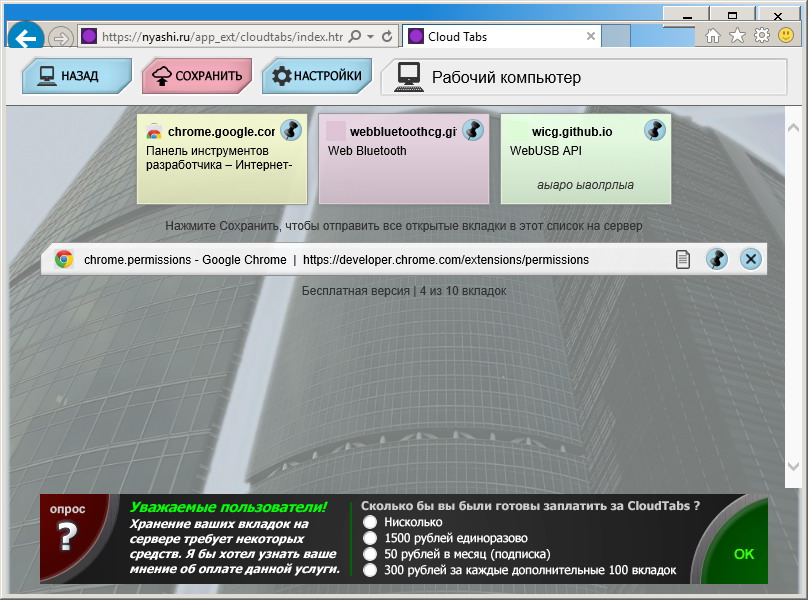
Task: Click the purple site icon in address bar
Action: pos(89,37)
